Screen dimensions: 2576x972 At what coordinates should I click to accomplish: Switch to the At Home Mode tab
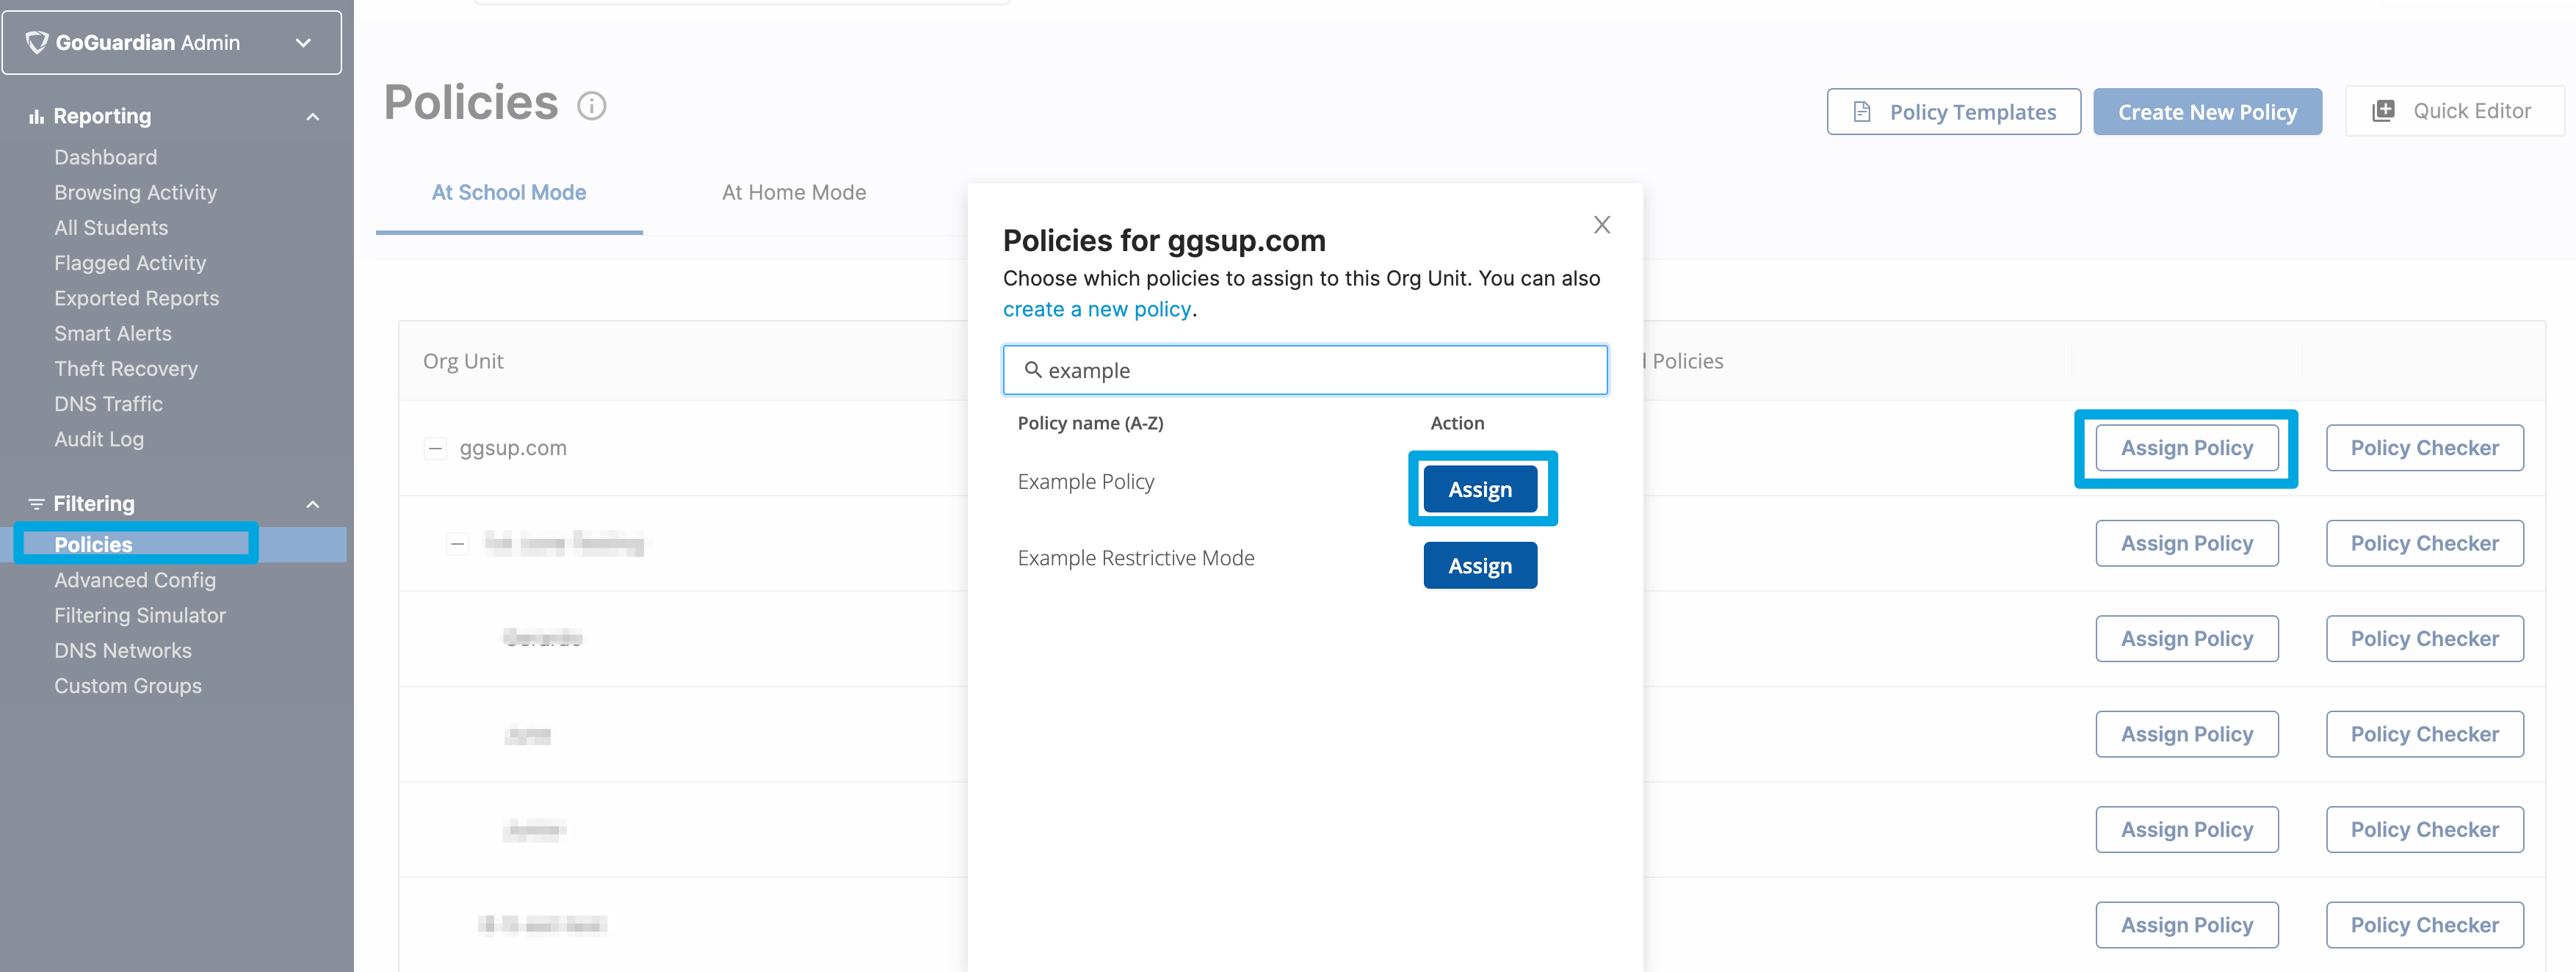(794, 192)
